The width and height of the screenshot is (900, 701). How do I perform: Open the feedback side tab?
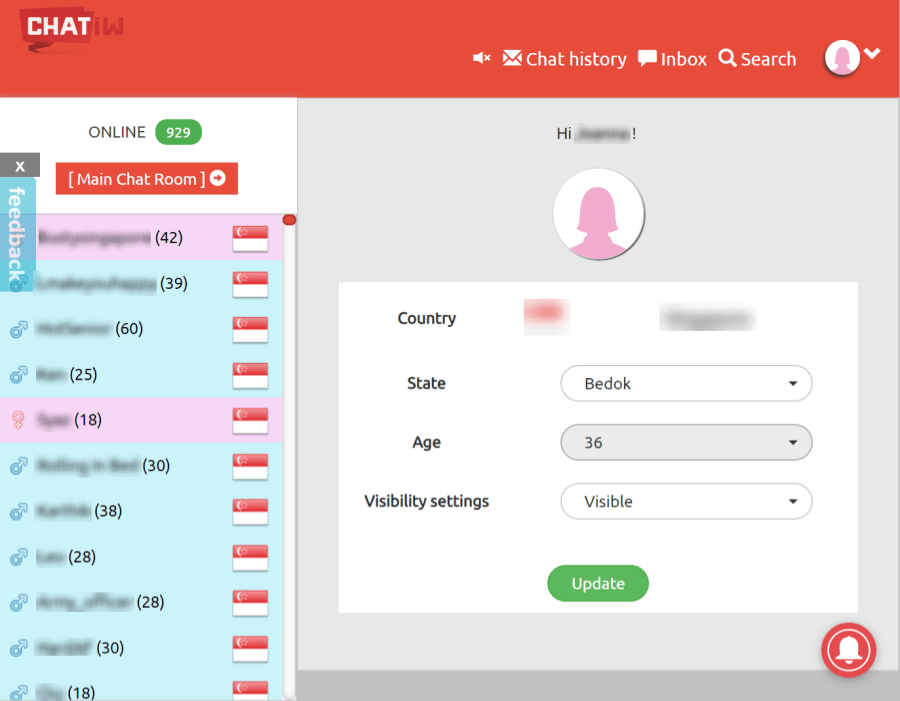[x=16, y=234]
